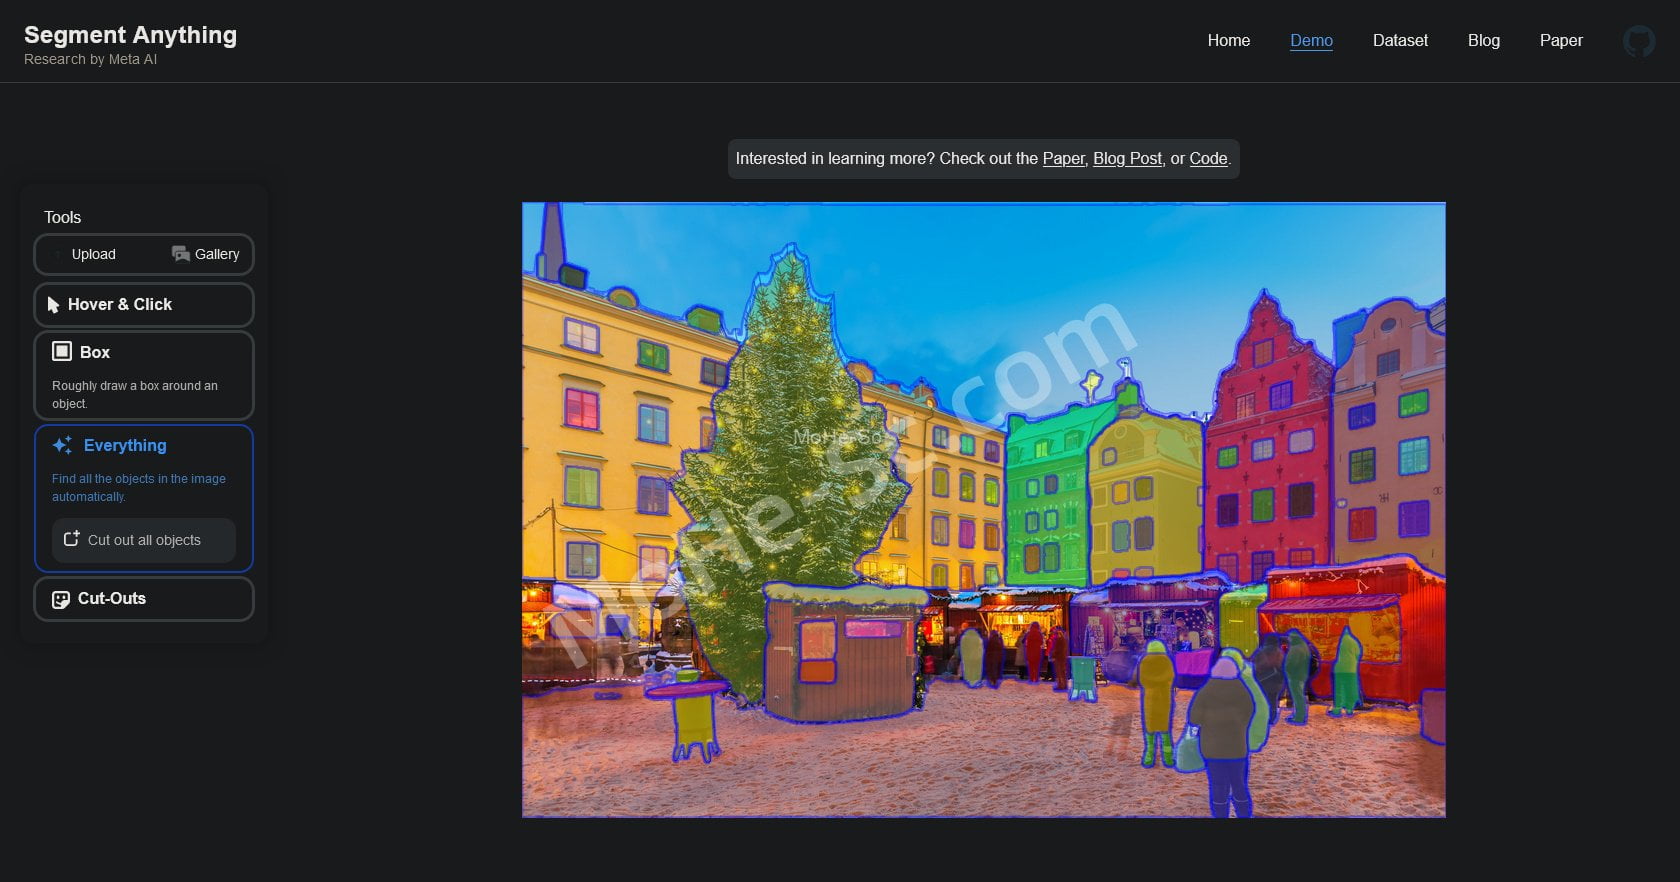The image size is (1680, 882).
Task: Open the Dataset page
Action: click(1400, 40)
